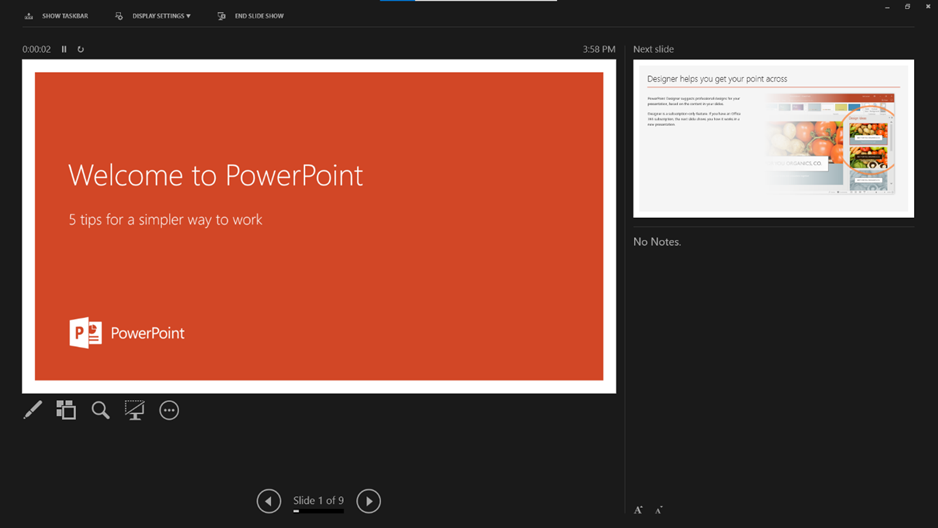Toggle black or unblack slide show
This screenshot has width=938, height=528.
(134, 410)
